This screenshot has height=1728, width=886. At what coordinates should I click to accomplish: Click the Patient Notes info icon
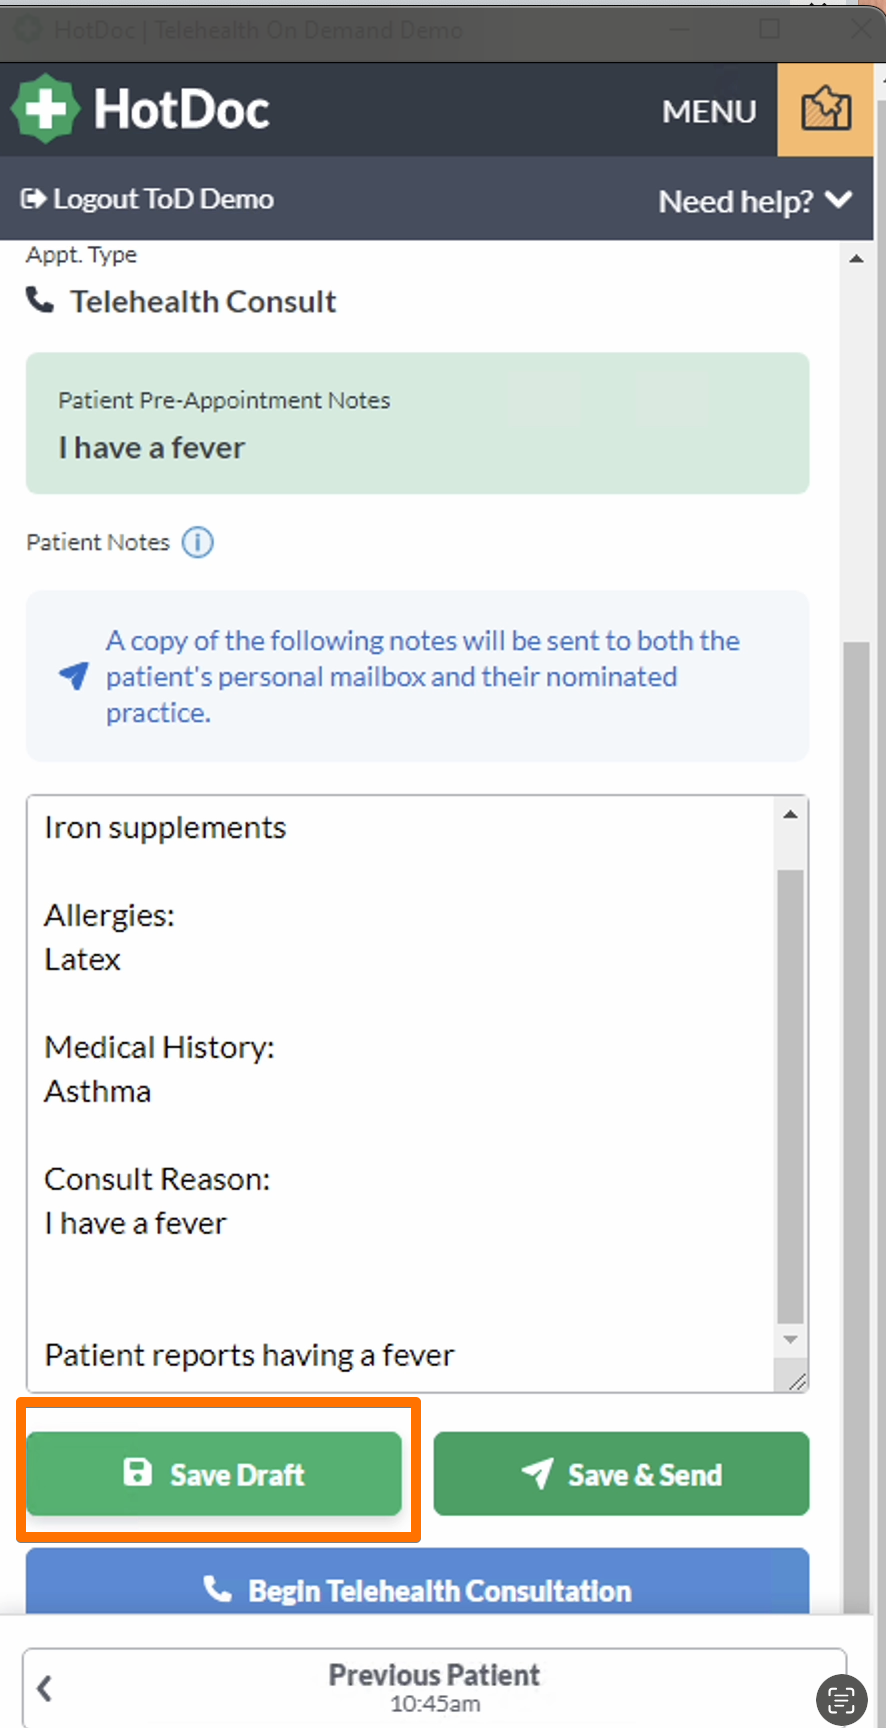(x=197, y=542)
